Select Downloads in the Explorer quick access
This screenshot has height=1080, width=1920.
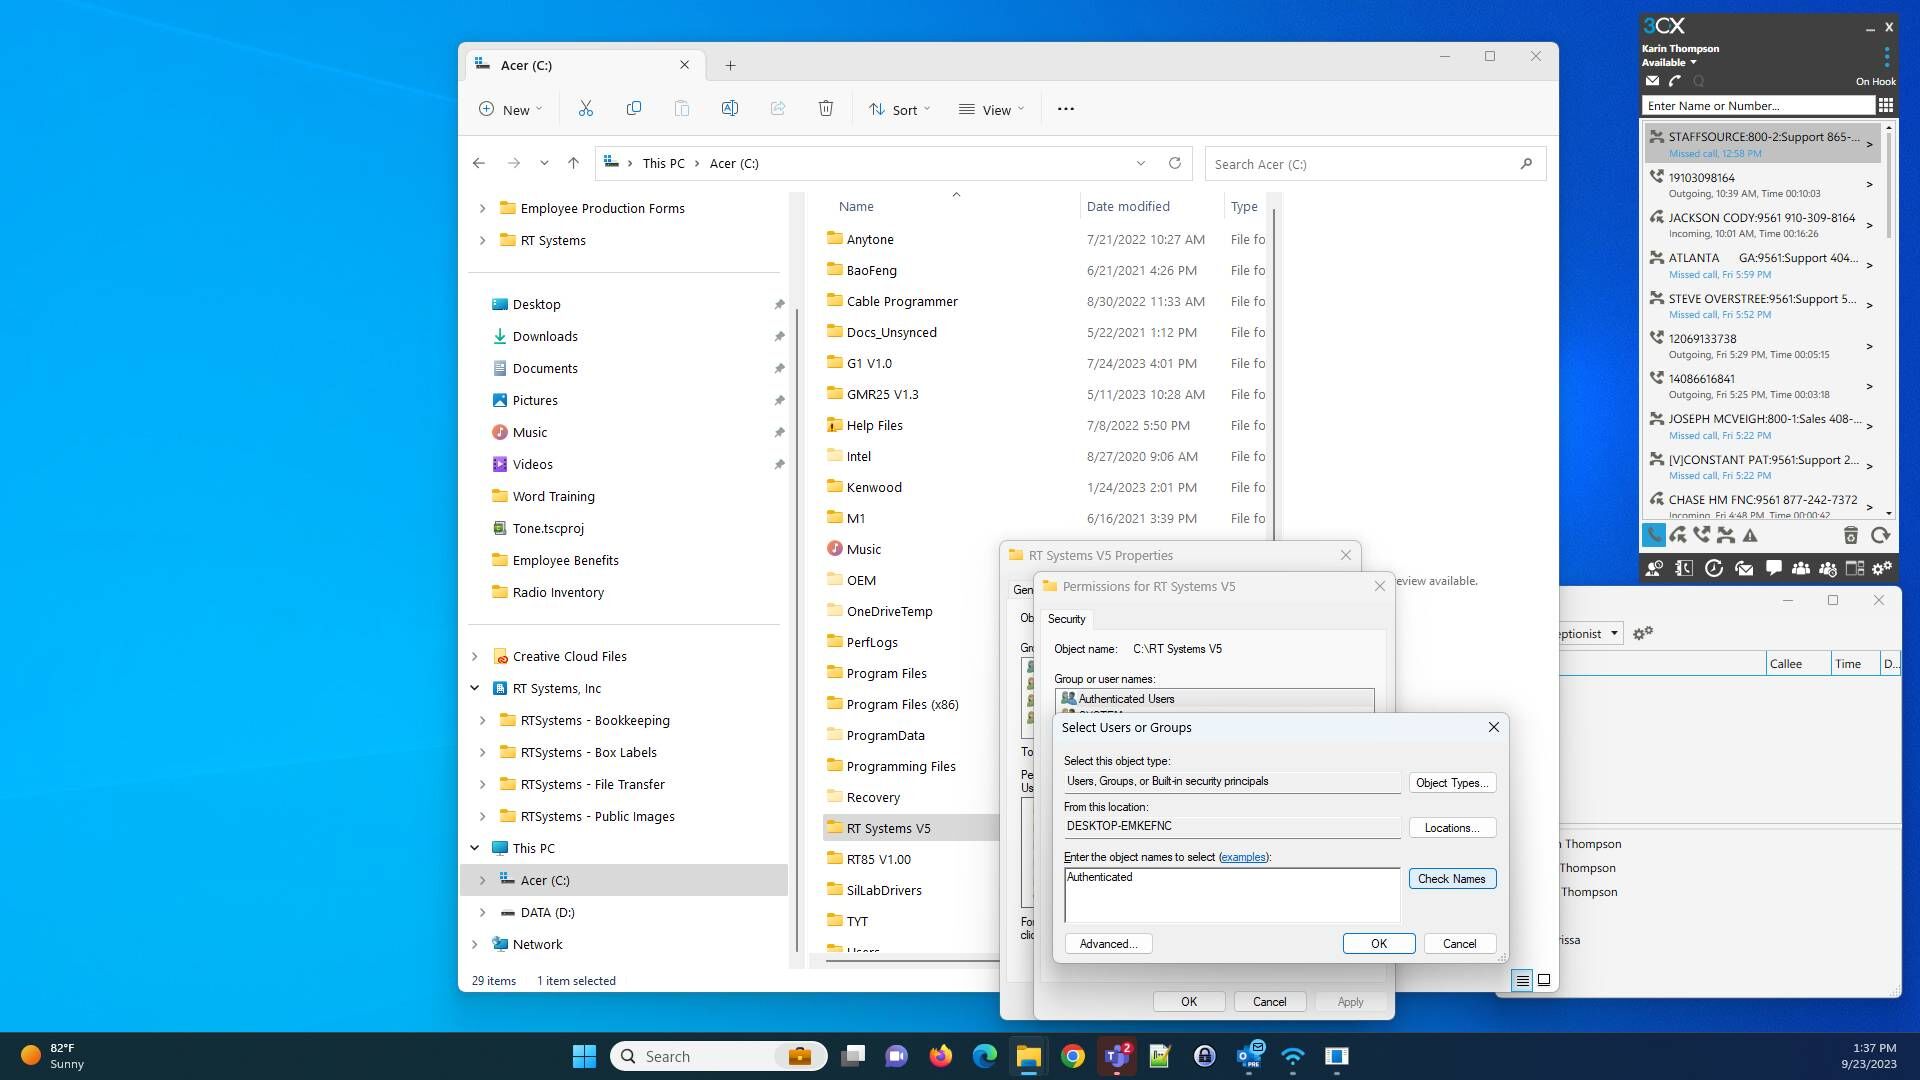point(545,336)
